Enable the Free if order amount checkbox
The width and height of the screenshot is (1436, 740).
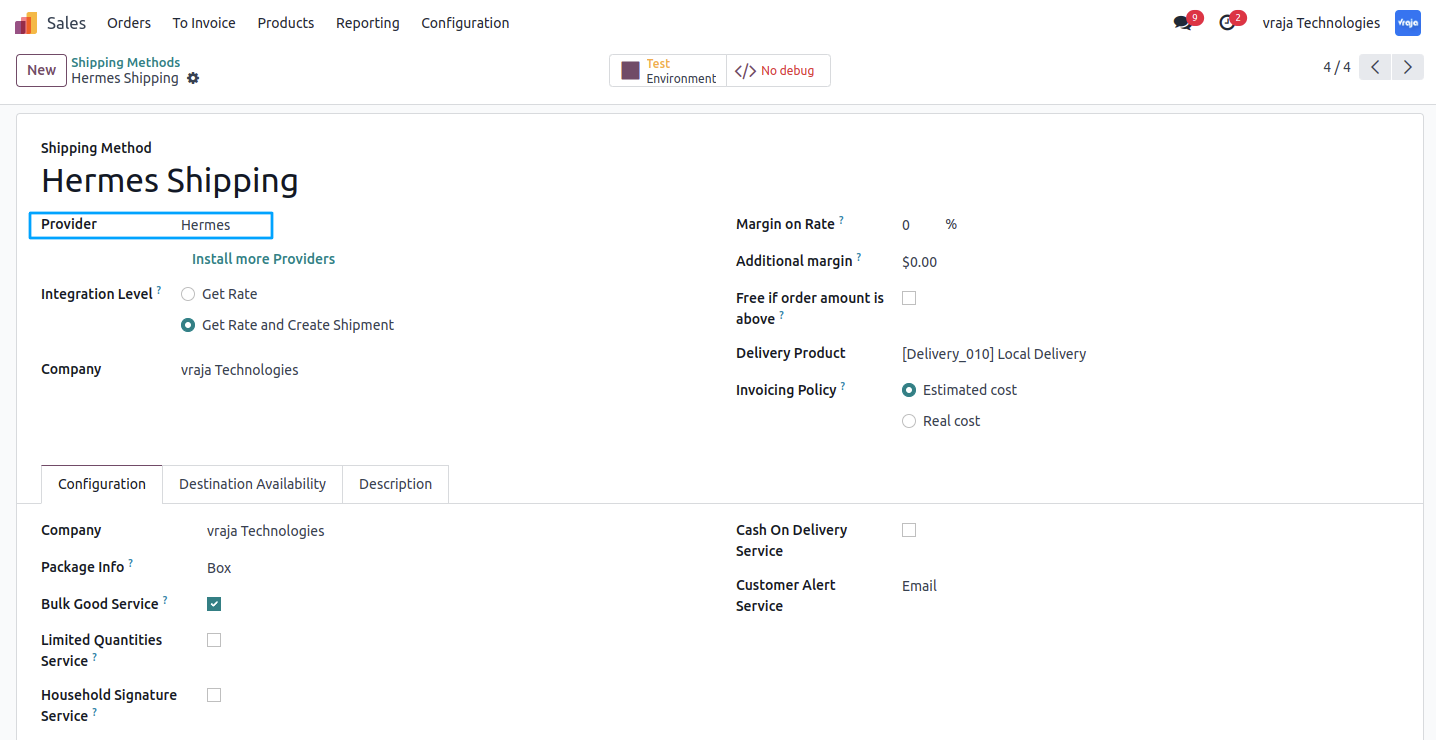click(909, 298)
